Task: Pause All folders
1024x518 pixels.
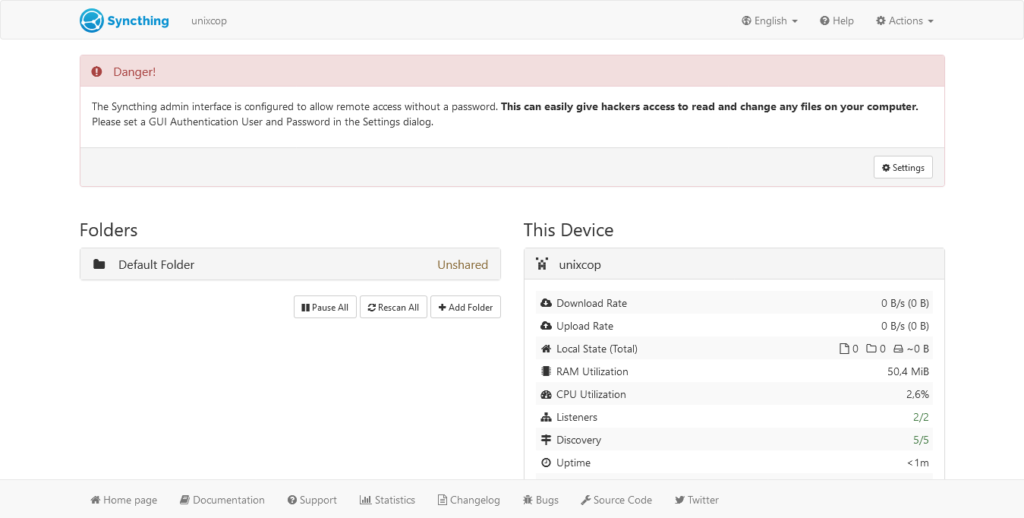Action: pyautogui.click(x=325, y=307)
